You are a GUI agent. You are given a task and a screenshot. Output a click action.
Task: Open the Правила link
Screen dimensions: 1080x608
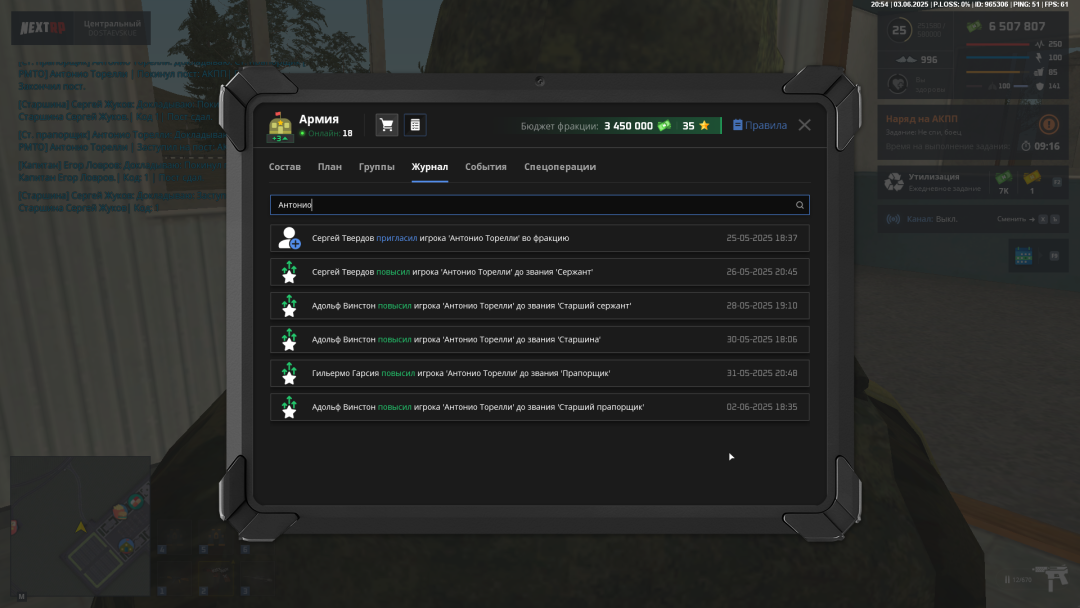pyautogui.click(x=760, y=125)
